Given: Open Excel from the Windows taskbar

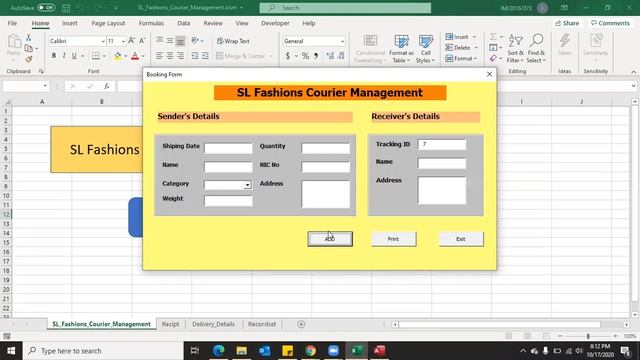Looking at the screenshot, I should (x=357, y=351).
